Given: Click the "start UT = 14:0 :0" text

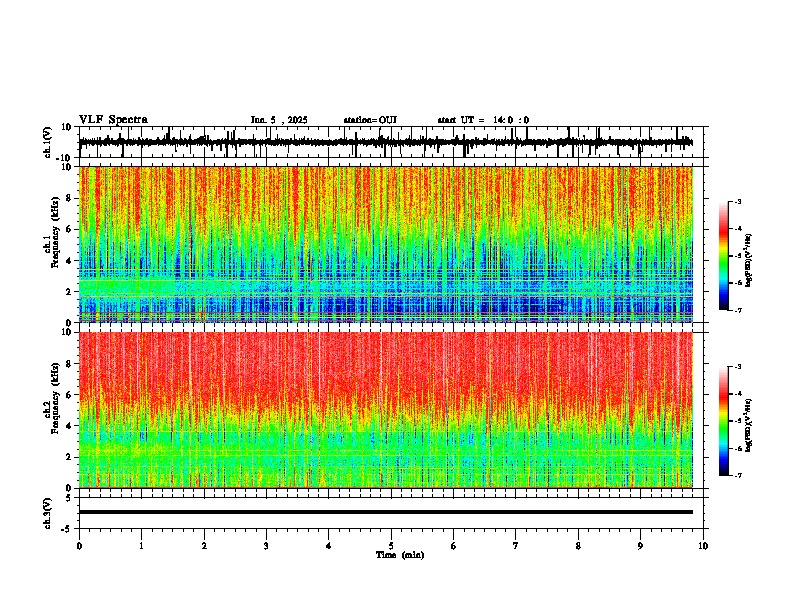Looking at the screenshot, I should point(483,120).
